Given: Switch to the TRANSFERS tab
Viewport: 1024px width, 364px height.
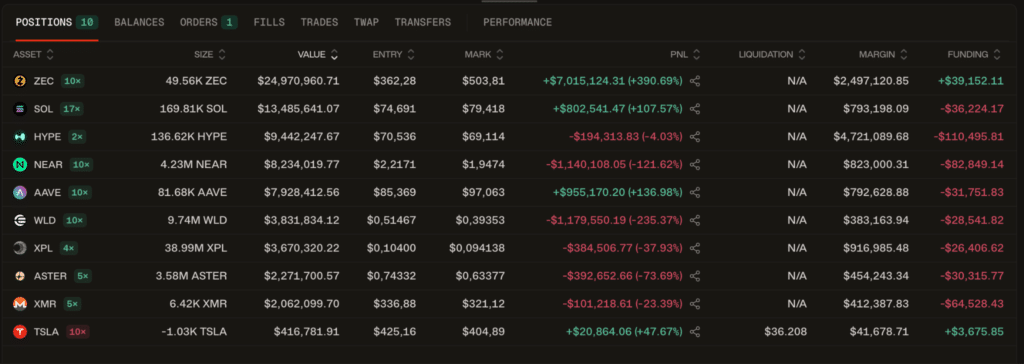Looking at the screenshot, I should (423, 22).
